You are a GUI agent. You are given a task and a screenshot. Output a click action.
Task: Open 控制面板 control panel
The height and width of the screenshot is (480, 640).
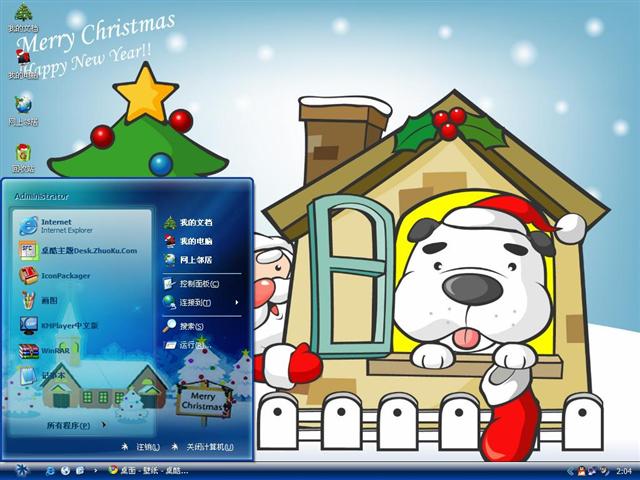point(191,284)
